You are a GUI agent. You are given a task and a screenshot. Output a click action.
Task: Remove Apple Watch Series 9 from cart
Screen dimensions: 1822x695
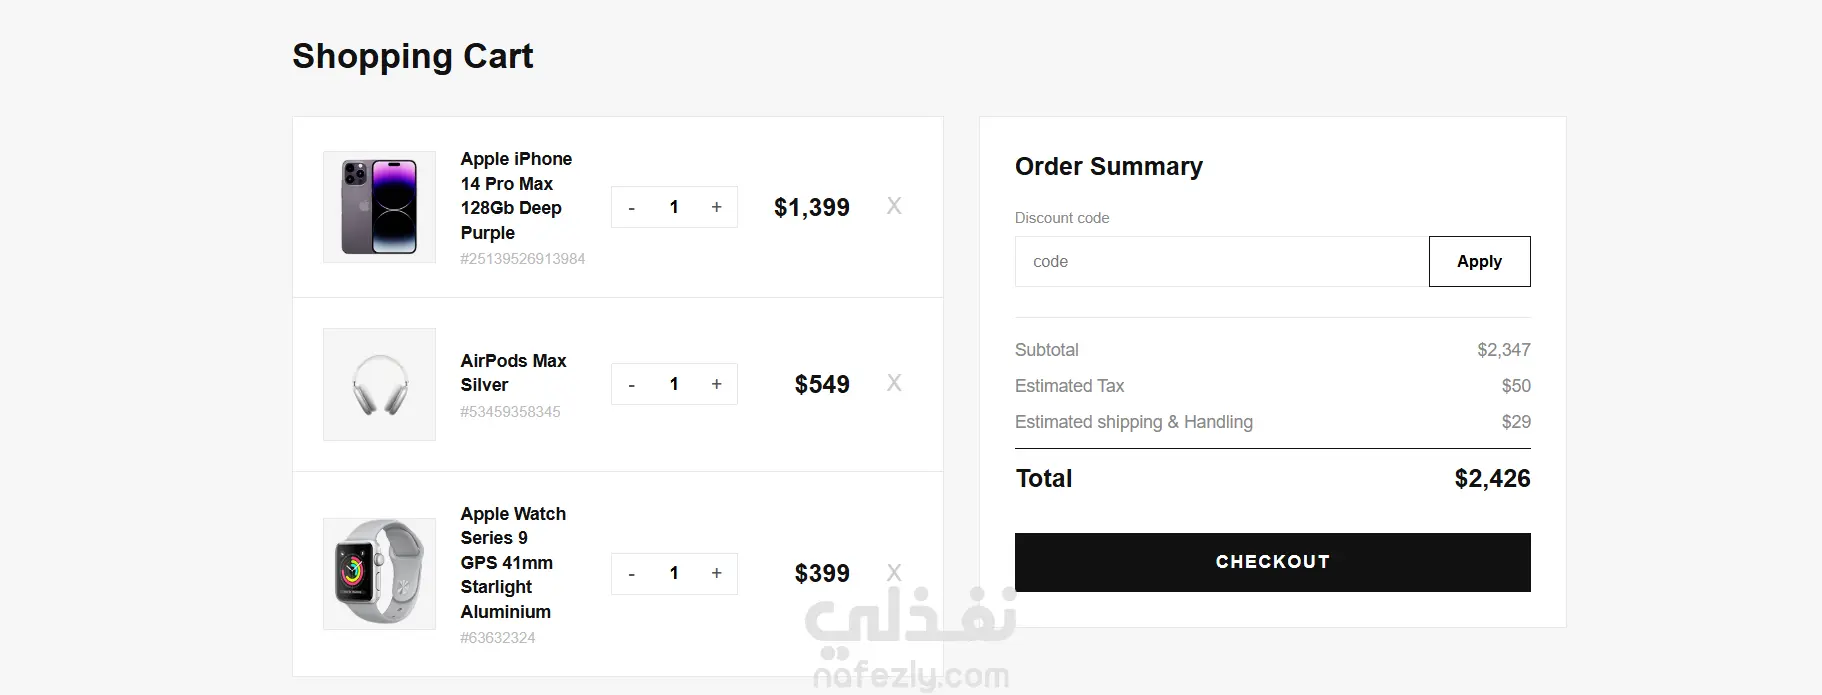coord(894,572)
